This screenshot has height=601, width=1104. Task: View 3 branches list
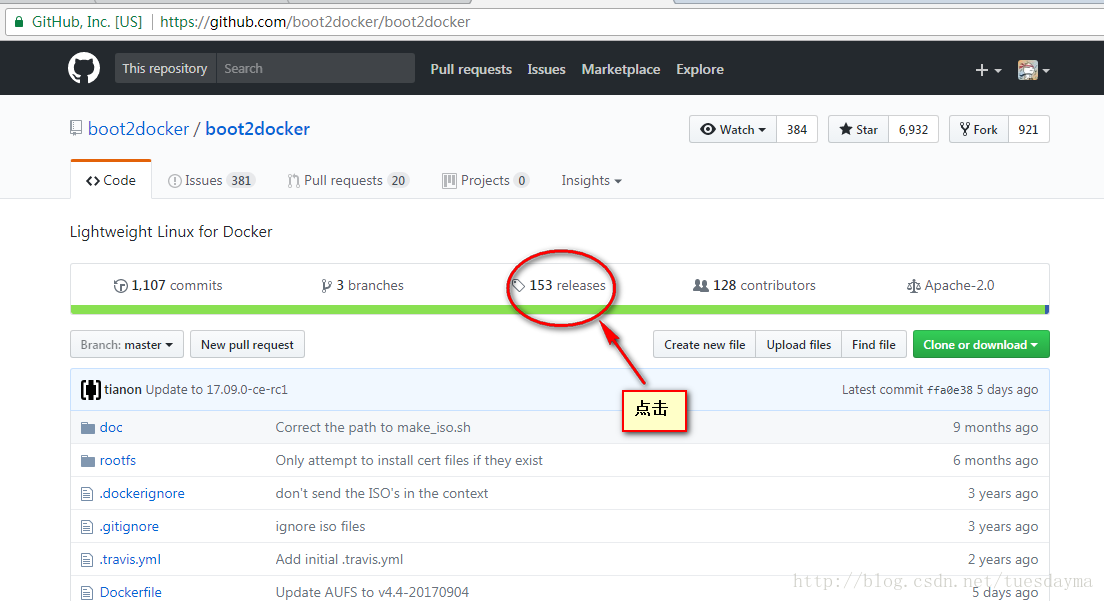pos(362,285)
